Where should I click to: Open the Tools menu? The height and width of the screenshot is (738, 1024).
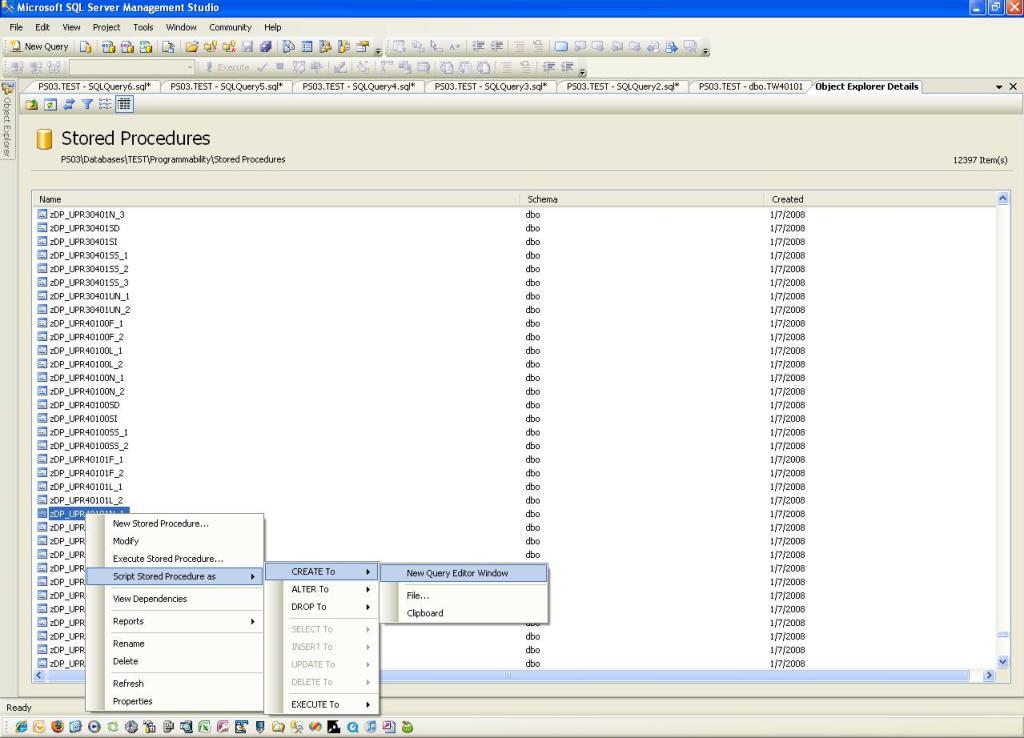(x=143, y=27)
